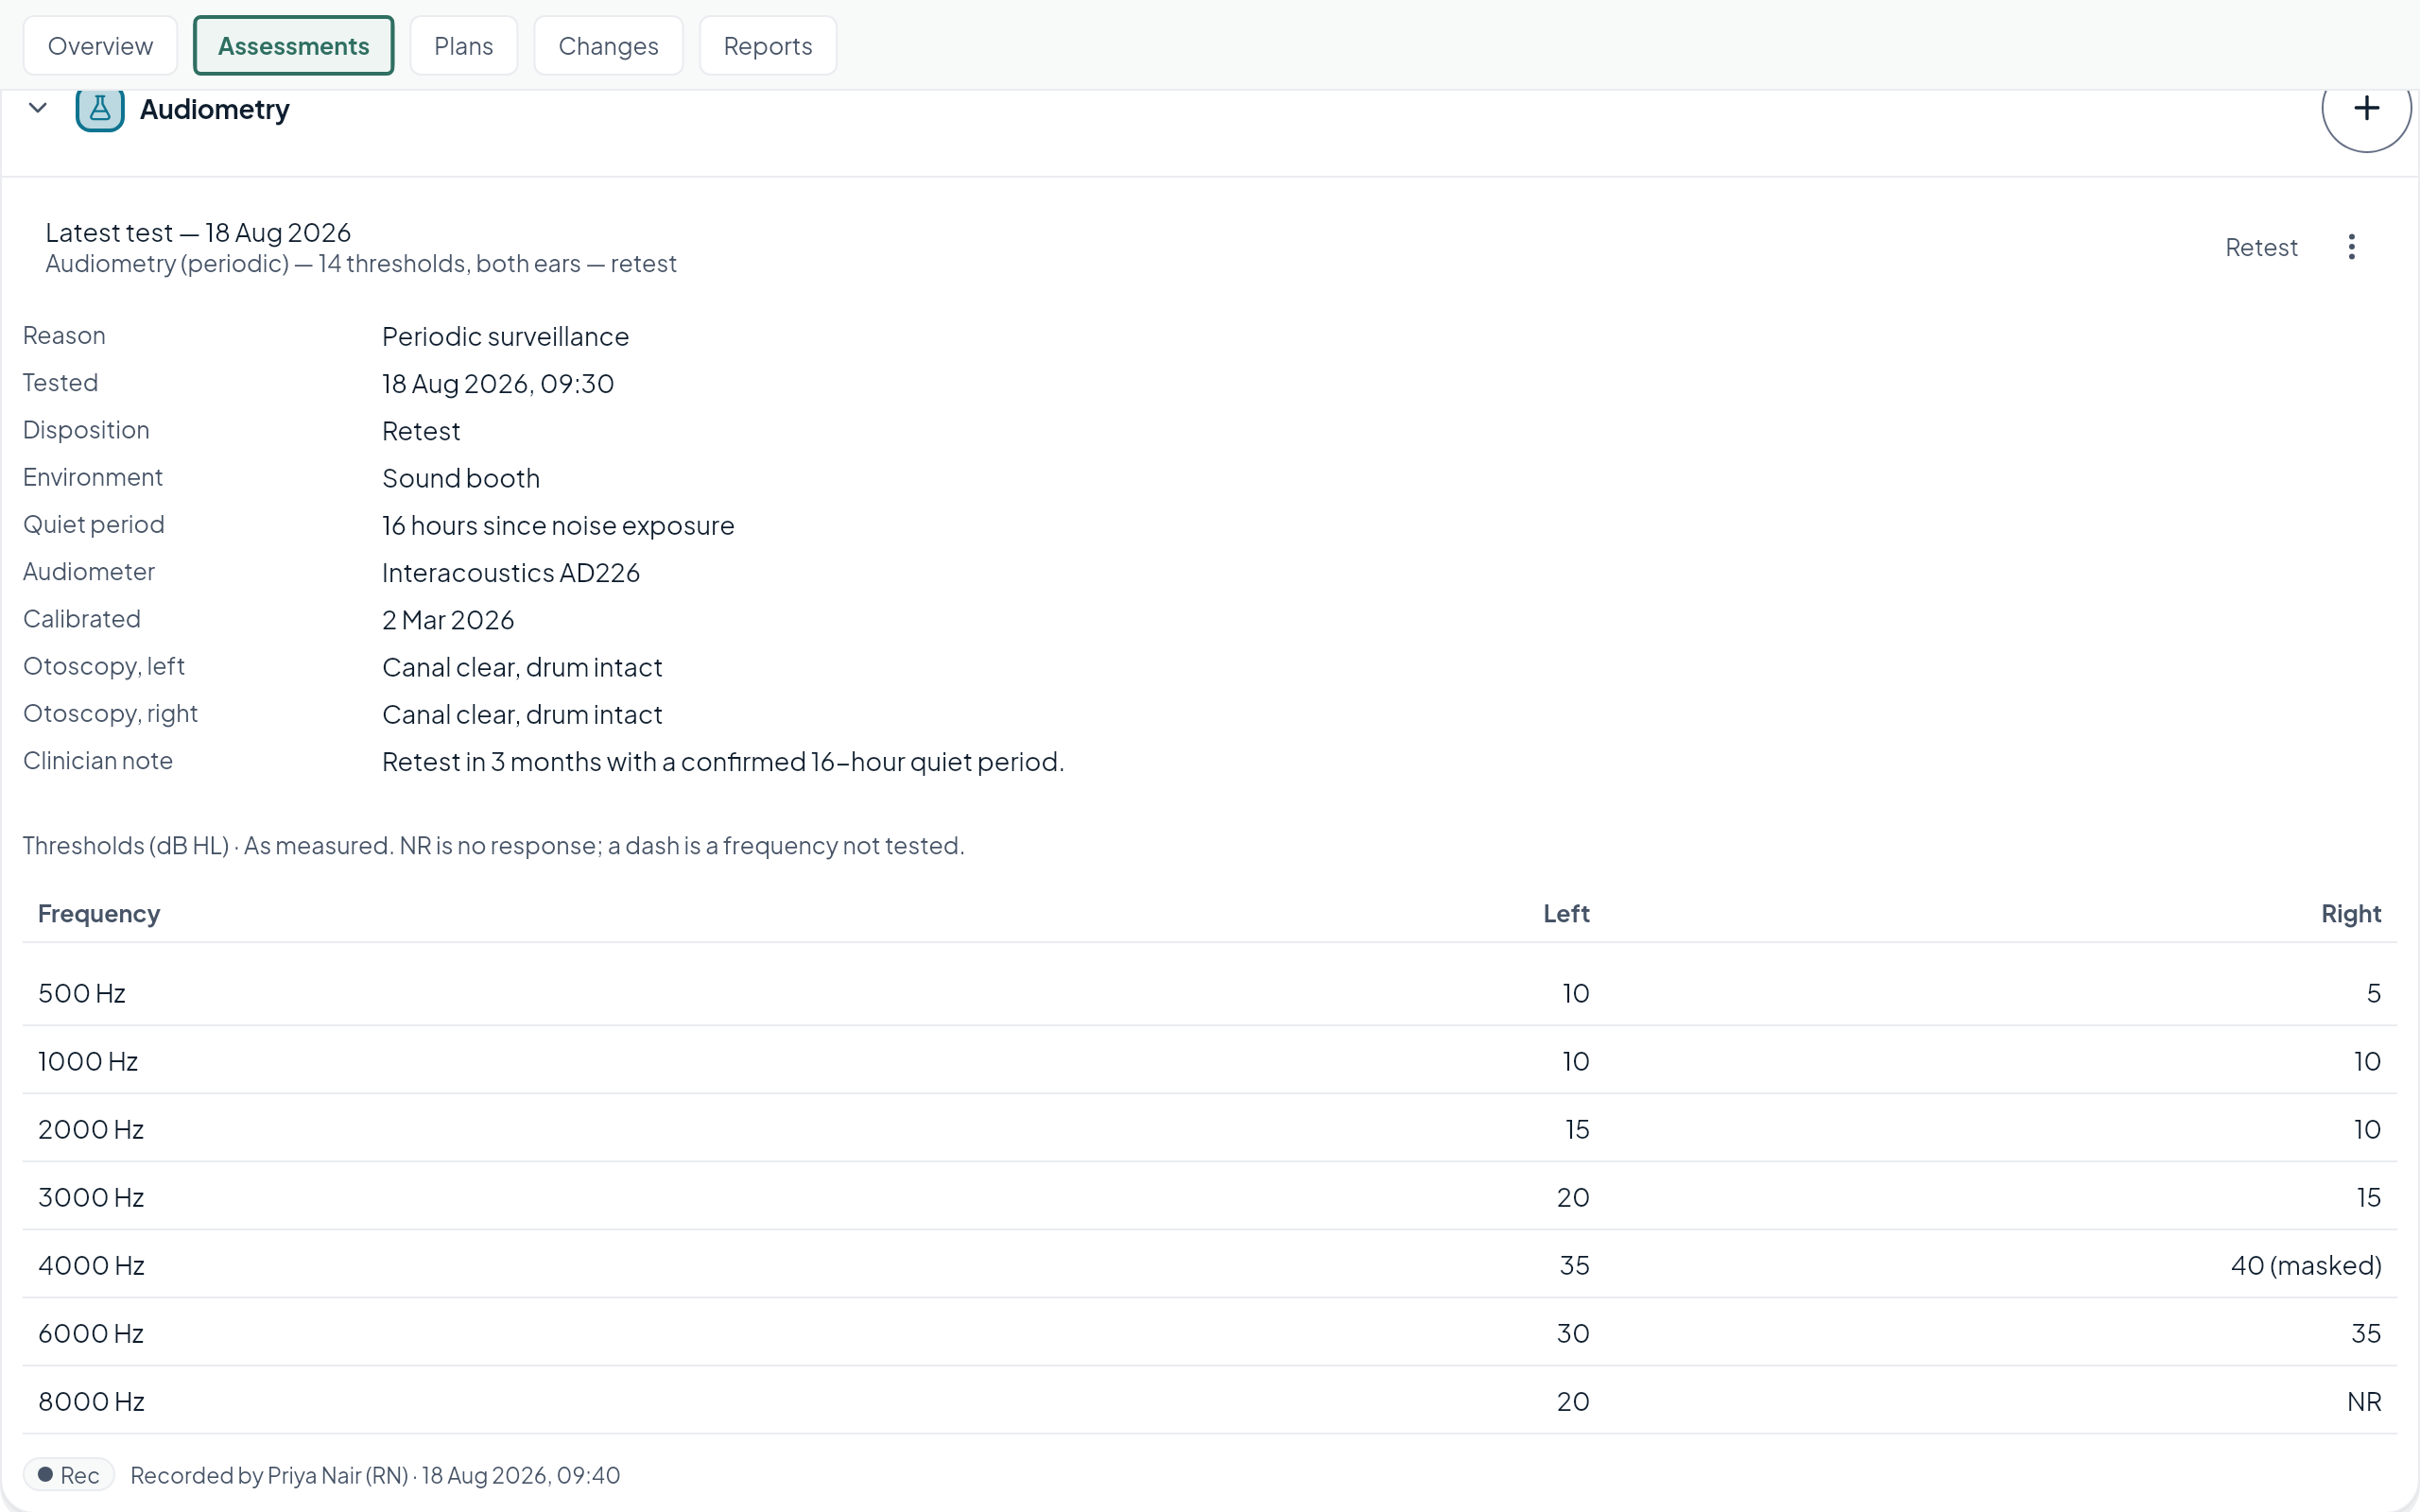Select the Assessments tab

[x=294, y=46]
